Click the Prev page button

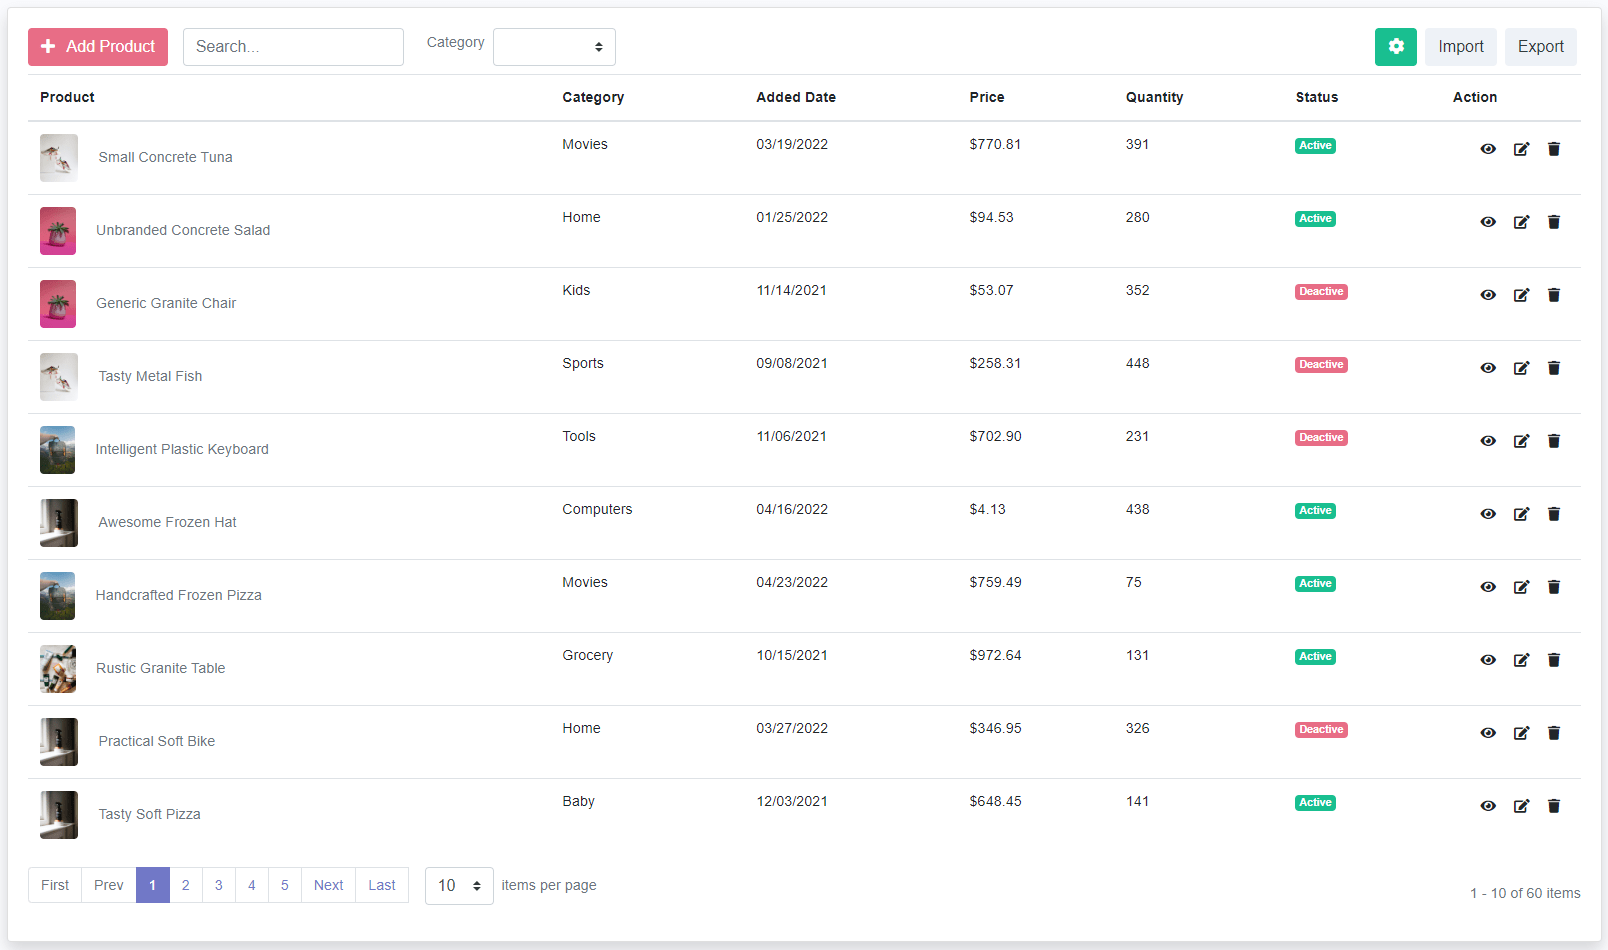pos(109,885)
